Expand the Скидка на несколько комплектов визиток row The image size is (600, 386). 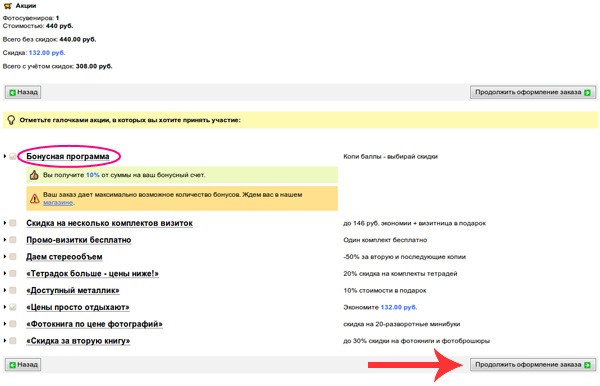click(5, 223)
